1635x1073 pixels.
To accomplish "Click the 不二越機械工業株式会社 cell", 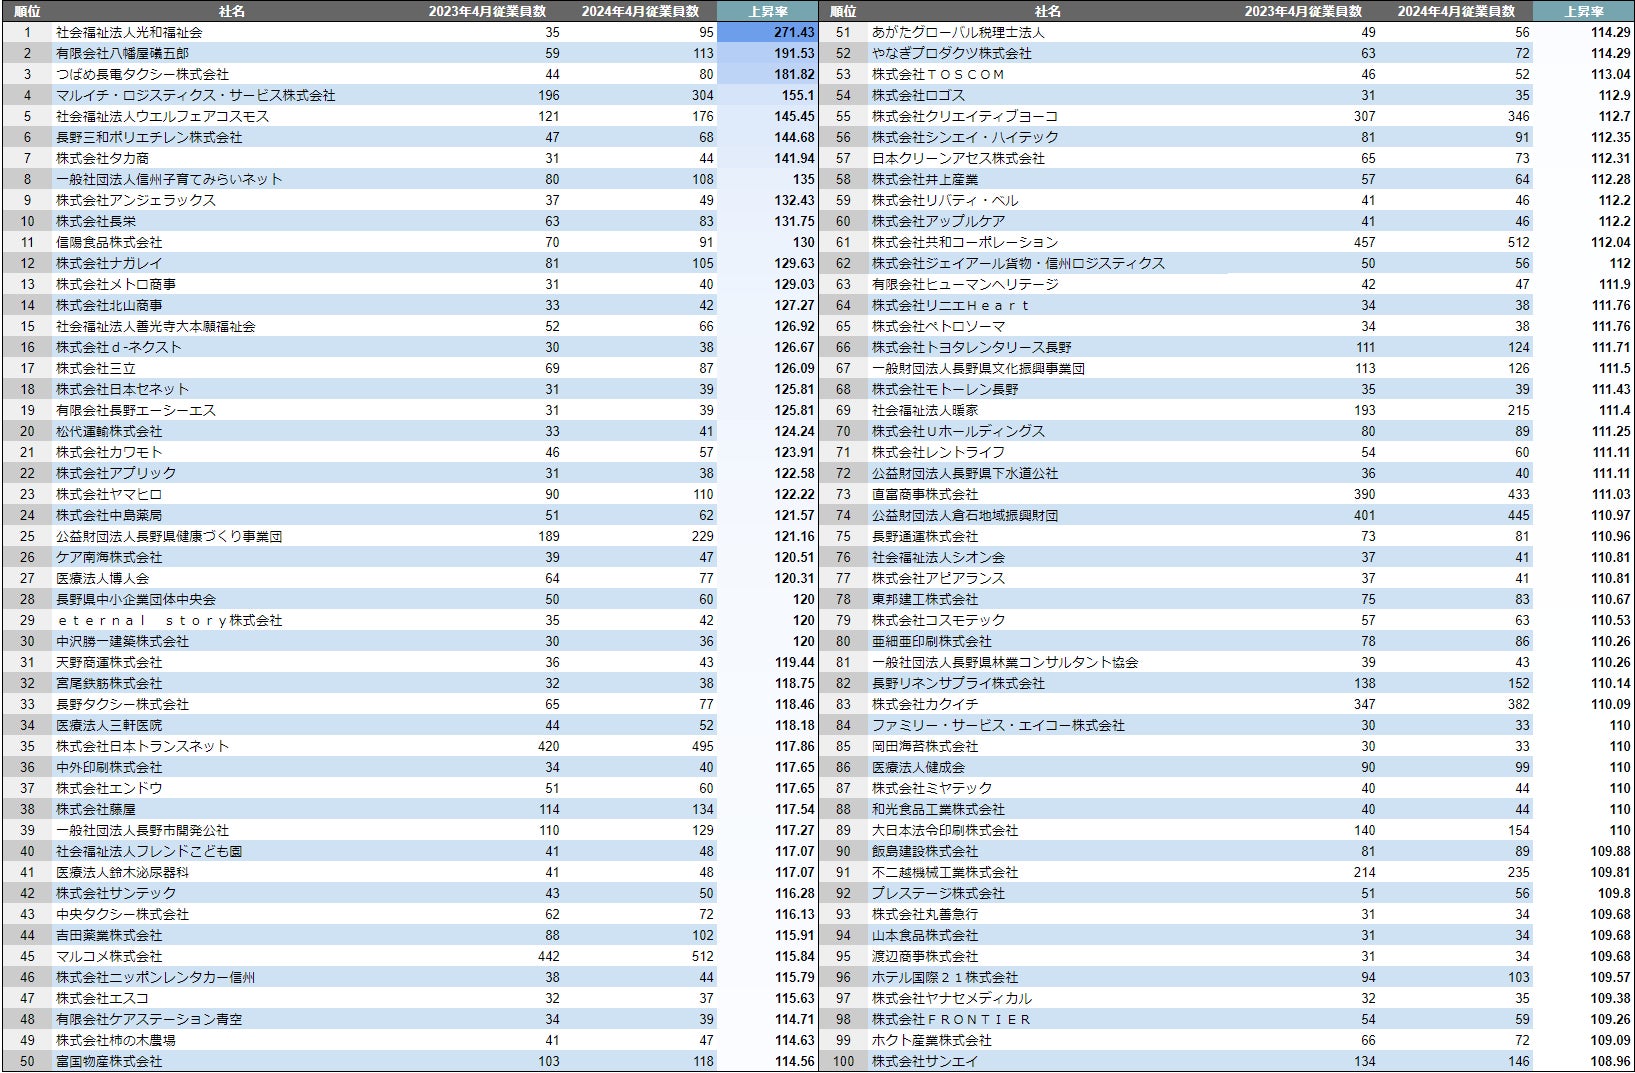I will click(x=945, y=872).
